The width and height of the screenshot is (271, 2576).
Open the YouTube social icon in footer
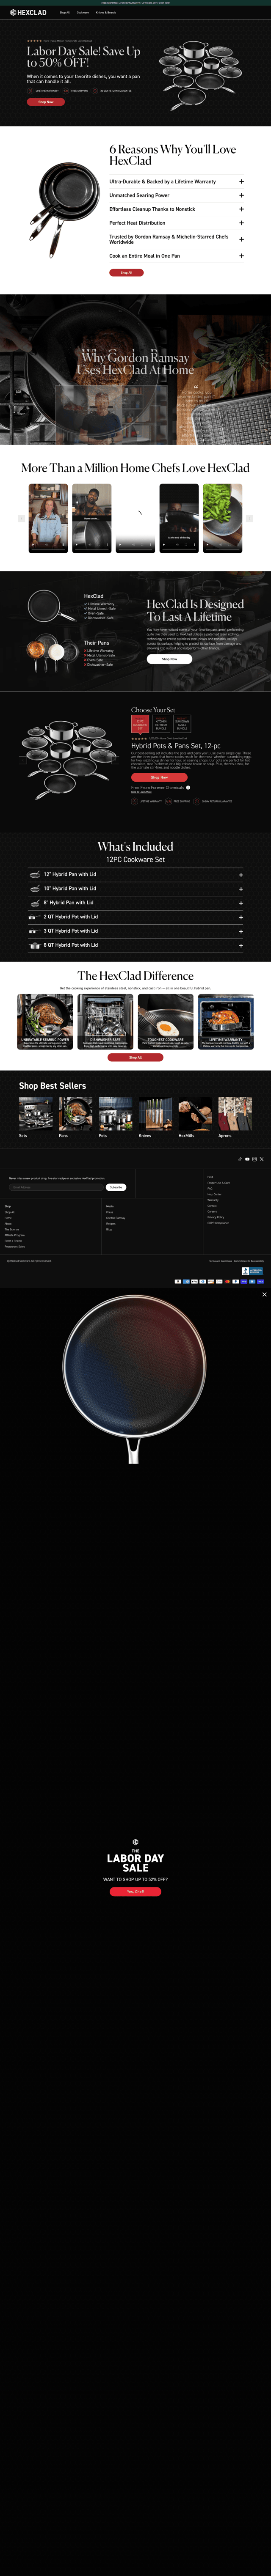(247, 1159)
